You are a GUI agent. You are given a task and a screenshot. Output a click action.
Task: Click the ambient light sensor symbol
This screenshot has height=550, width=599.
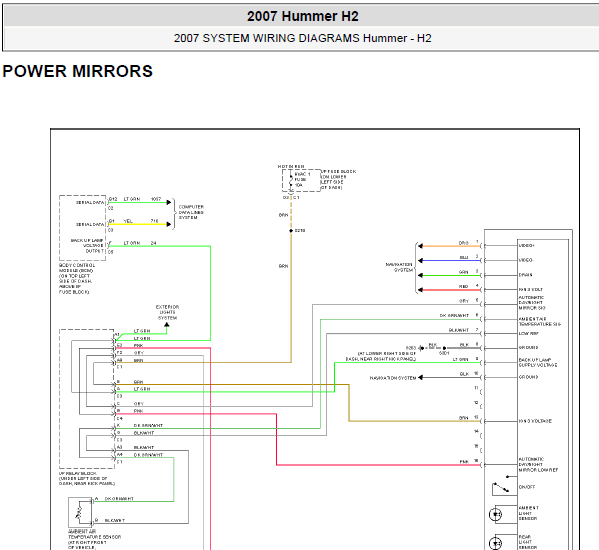coord(495,514)
